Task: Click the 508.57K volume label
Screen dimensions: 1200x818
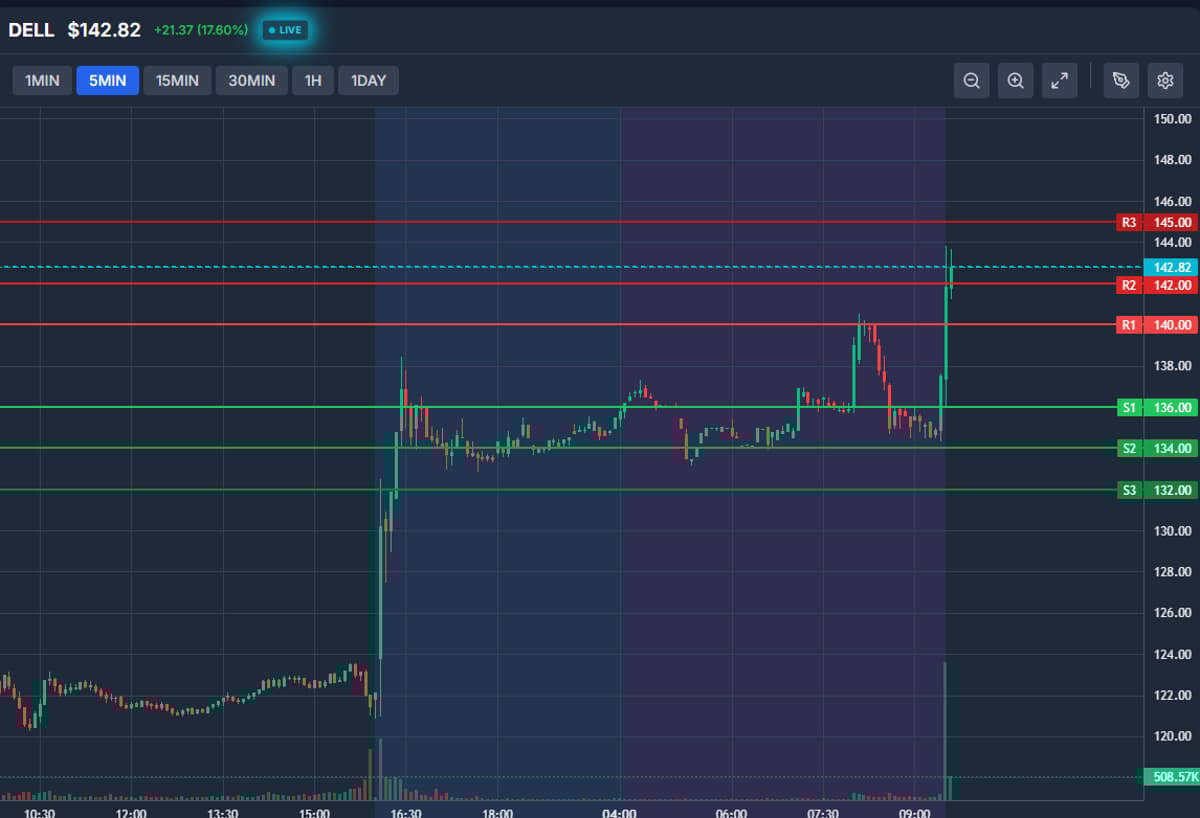Action: click(x=1172, y=777)
